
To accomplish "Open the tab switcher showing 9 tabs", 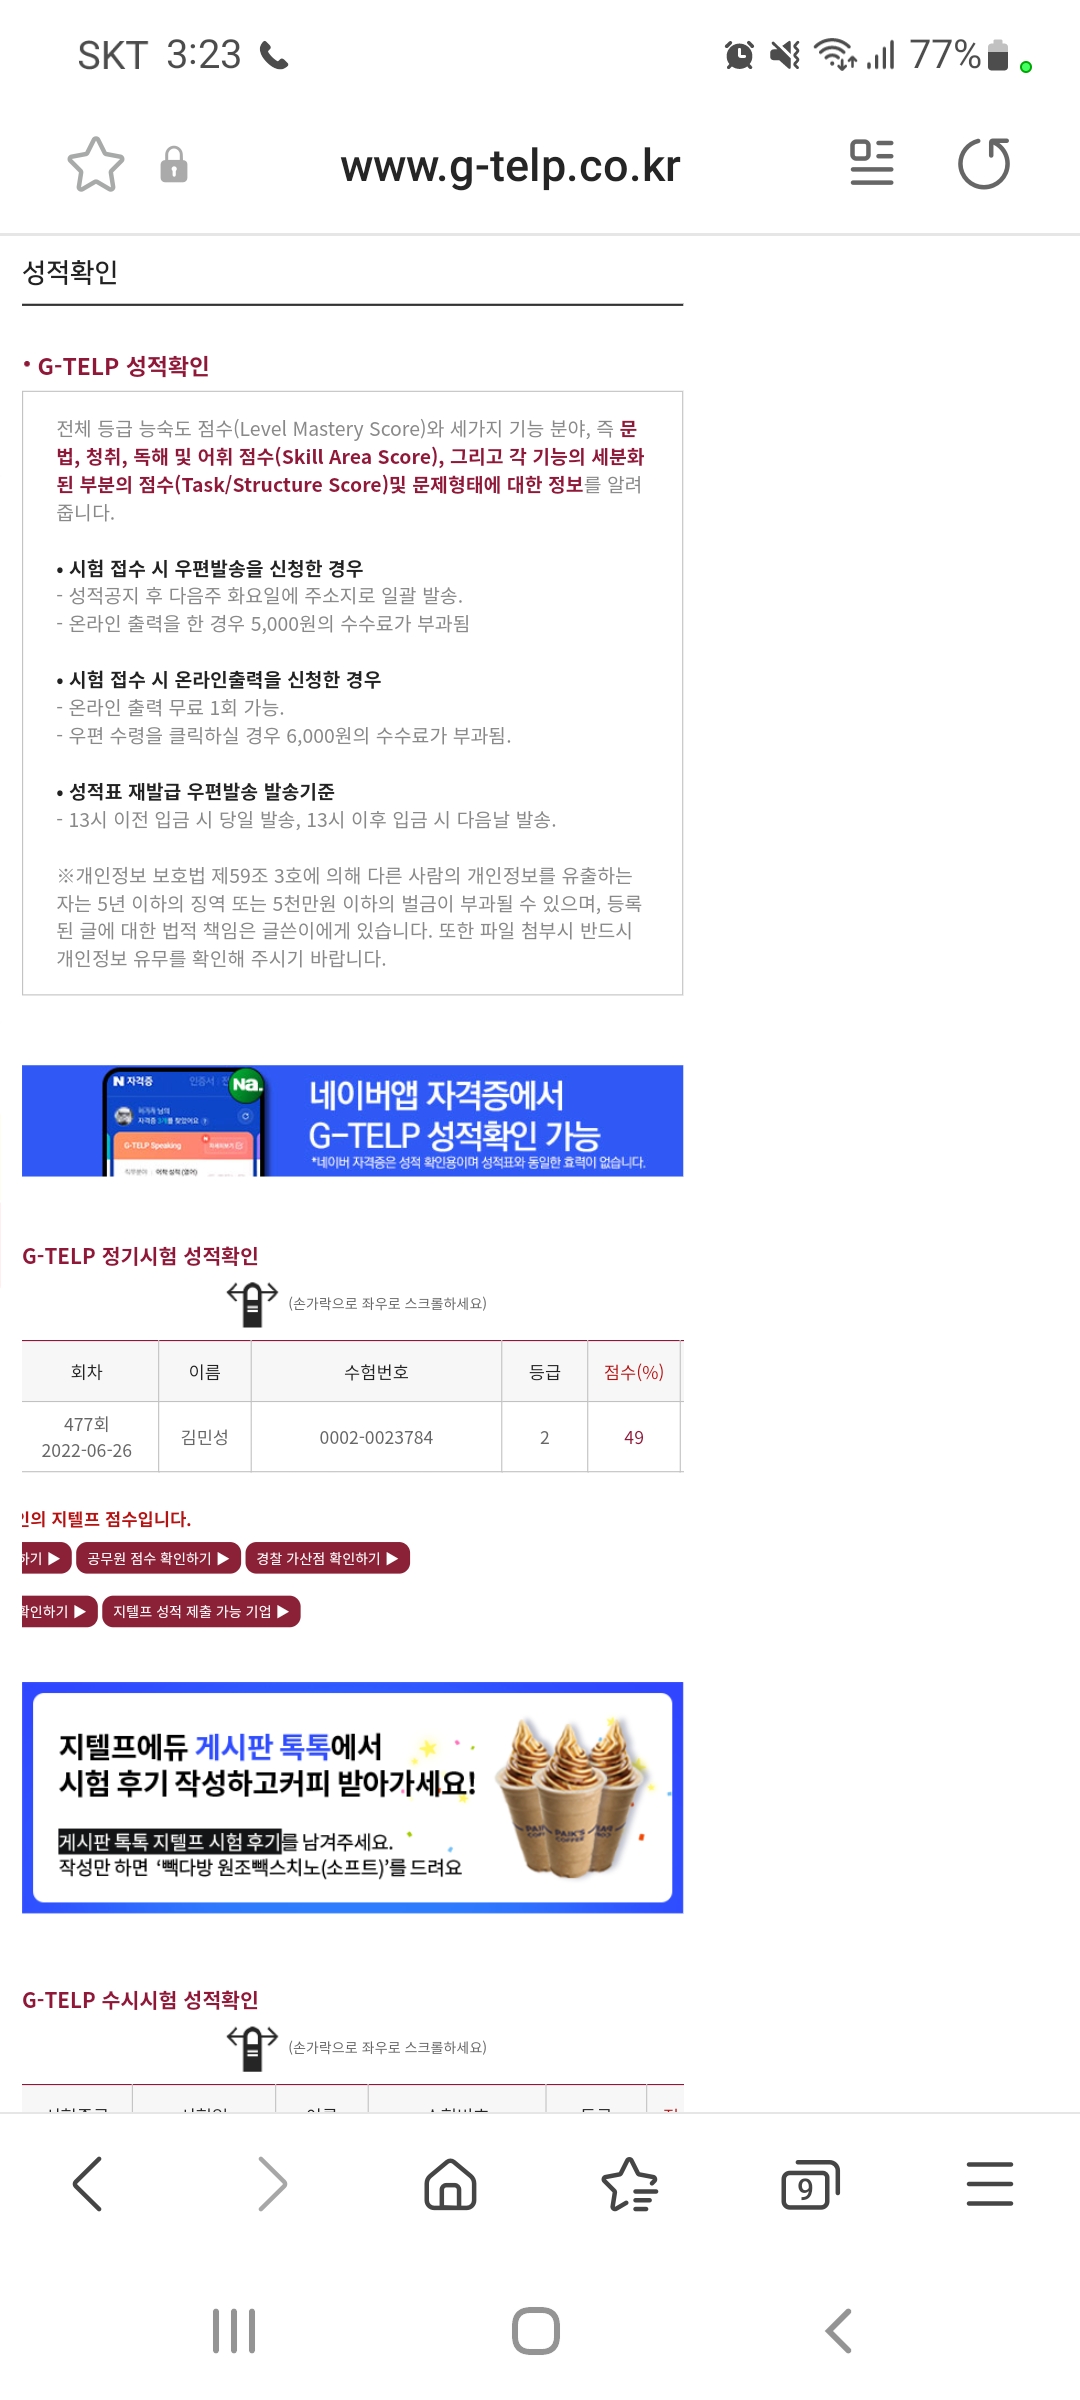I will 810,2184.
